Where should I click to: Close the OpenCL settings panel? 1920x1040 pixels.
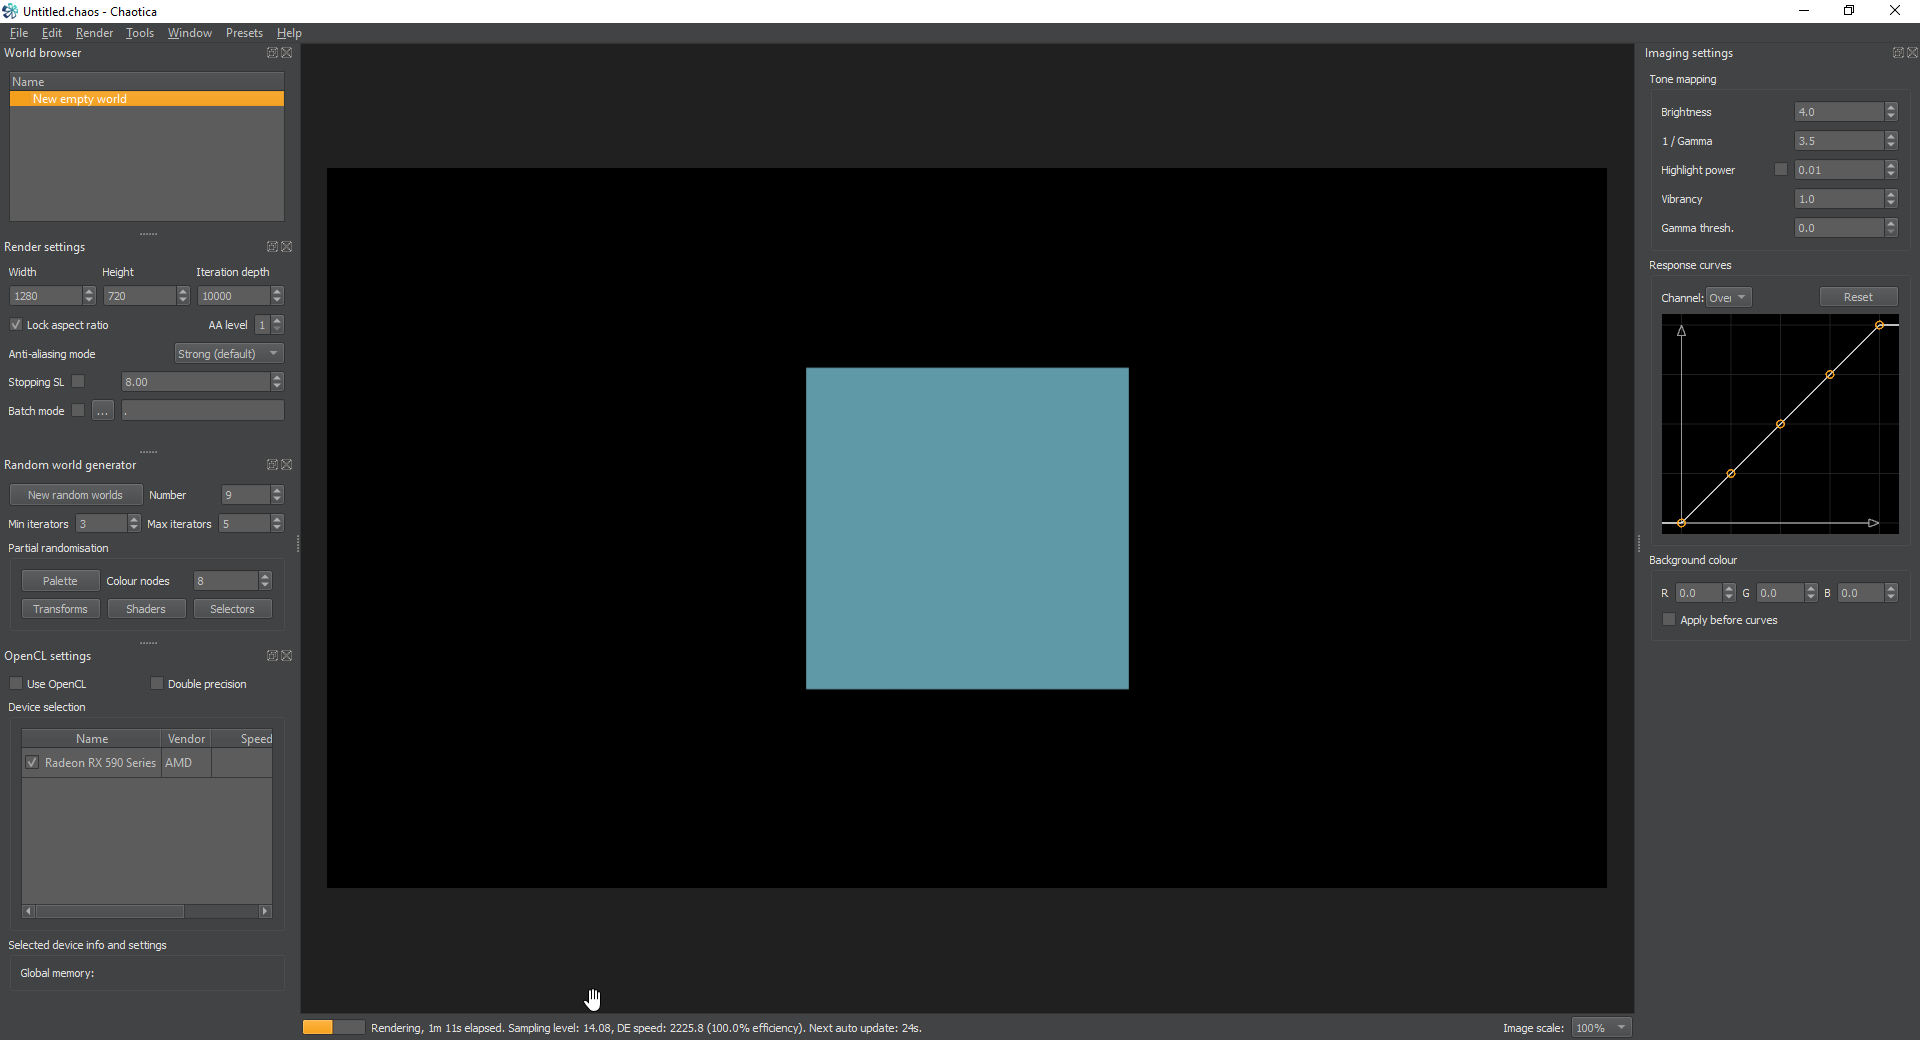(287, 656)
